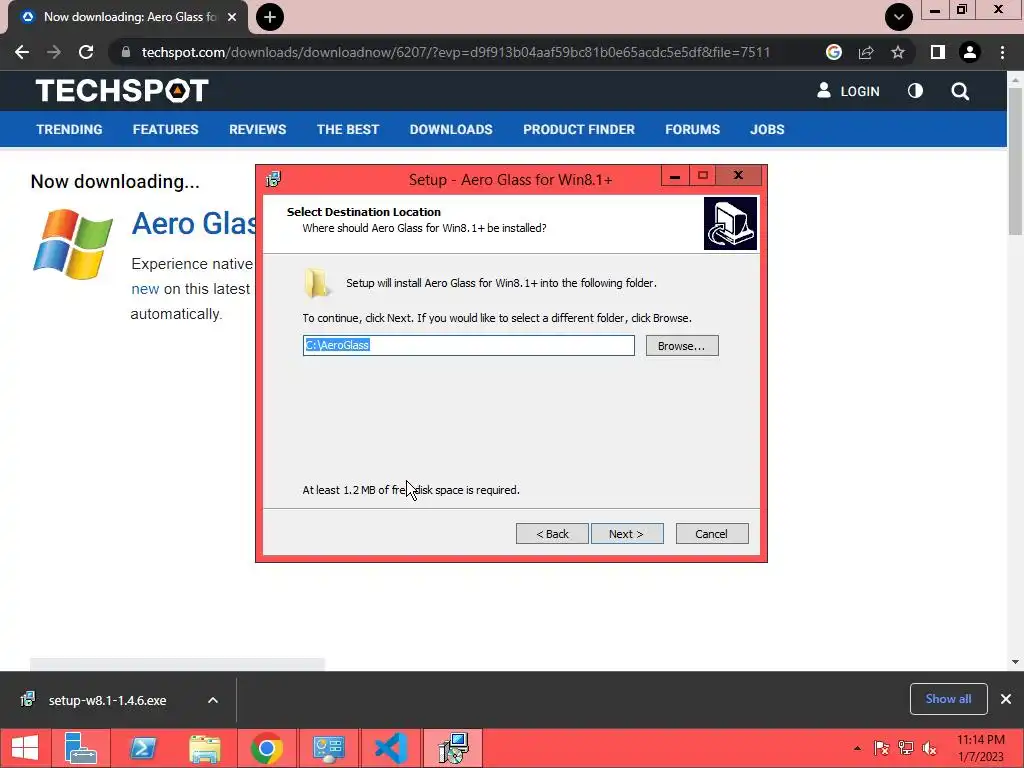This screenshot has height=768, width=1024.
Task: Open Visual Studio Code from taskbar
Action: coord(391,748)
